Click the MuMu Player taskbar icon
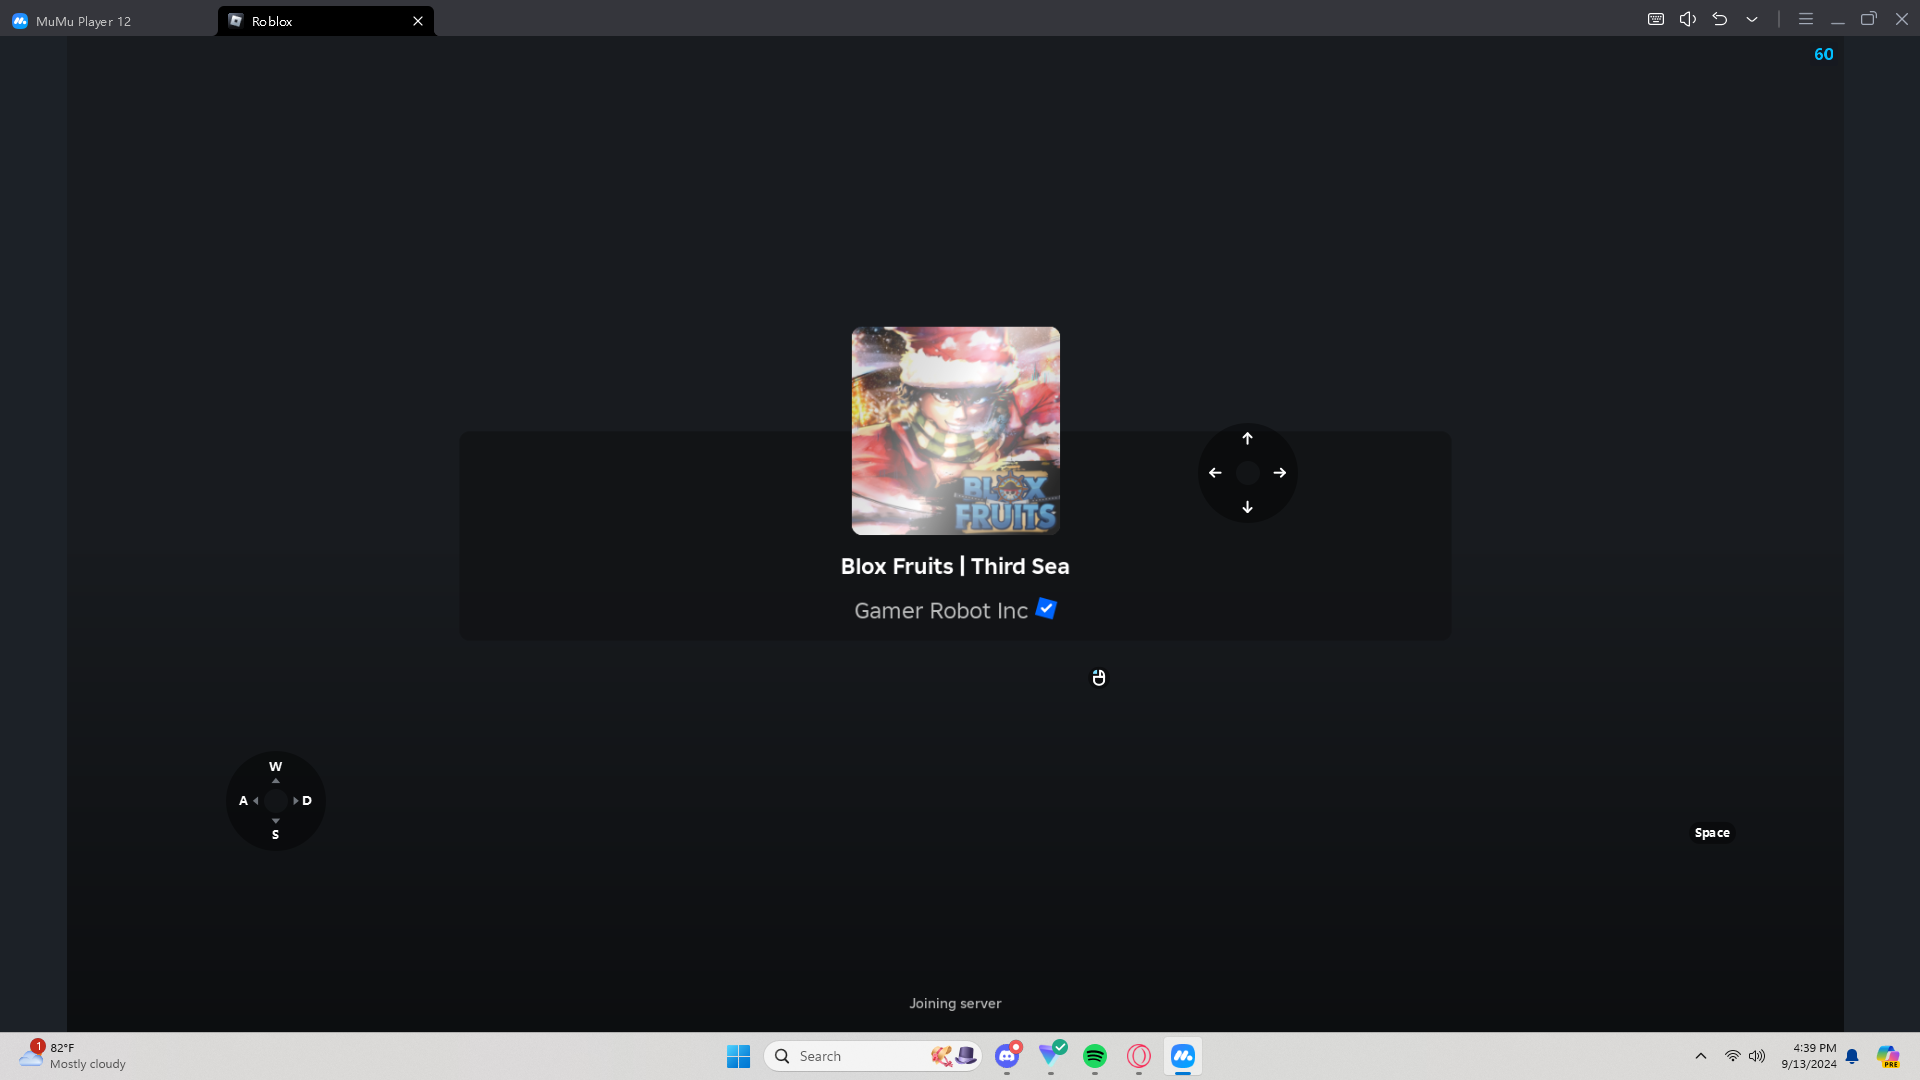Viewport: 1920px width, 1080px height. [x=1183, y=1056]
